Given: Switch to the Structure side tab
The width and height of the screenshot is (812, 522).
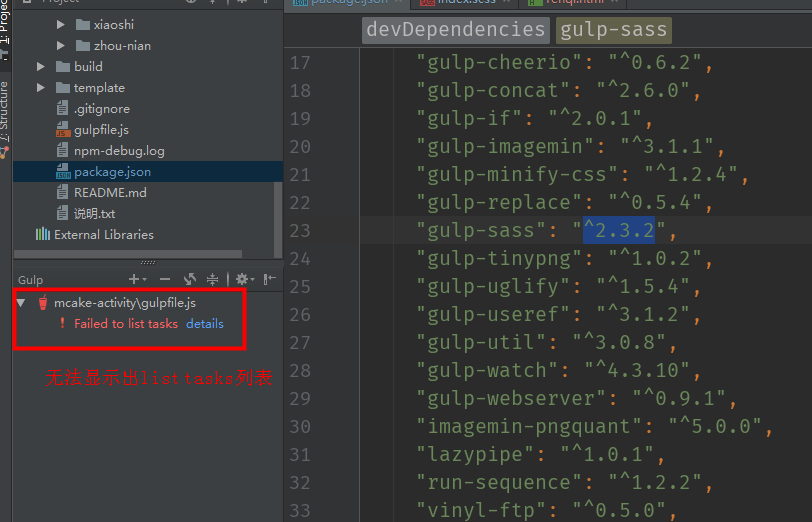Looking at the screenshot, I should pos(5,111).
